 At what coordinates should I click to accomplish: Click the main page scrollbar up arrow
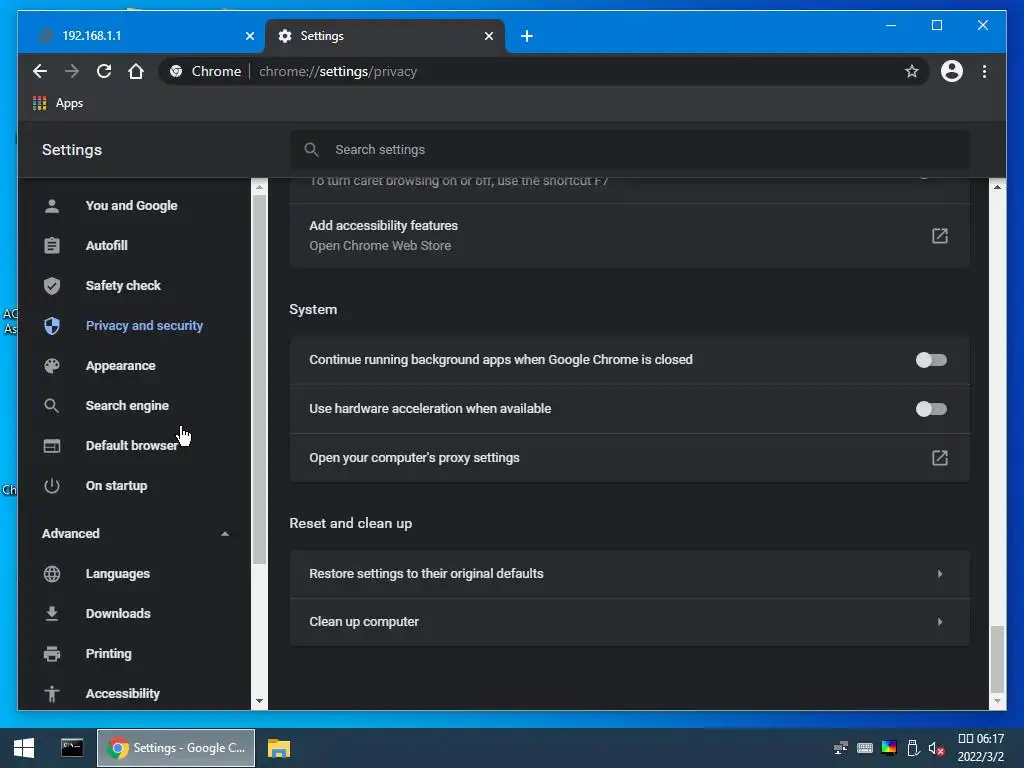click(997, 187)
